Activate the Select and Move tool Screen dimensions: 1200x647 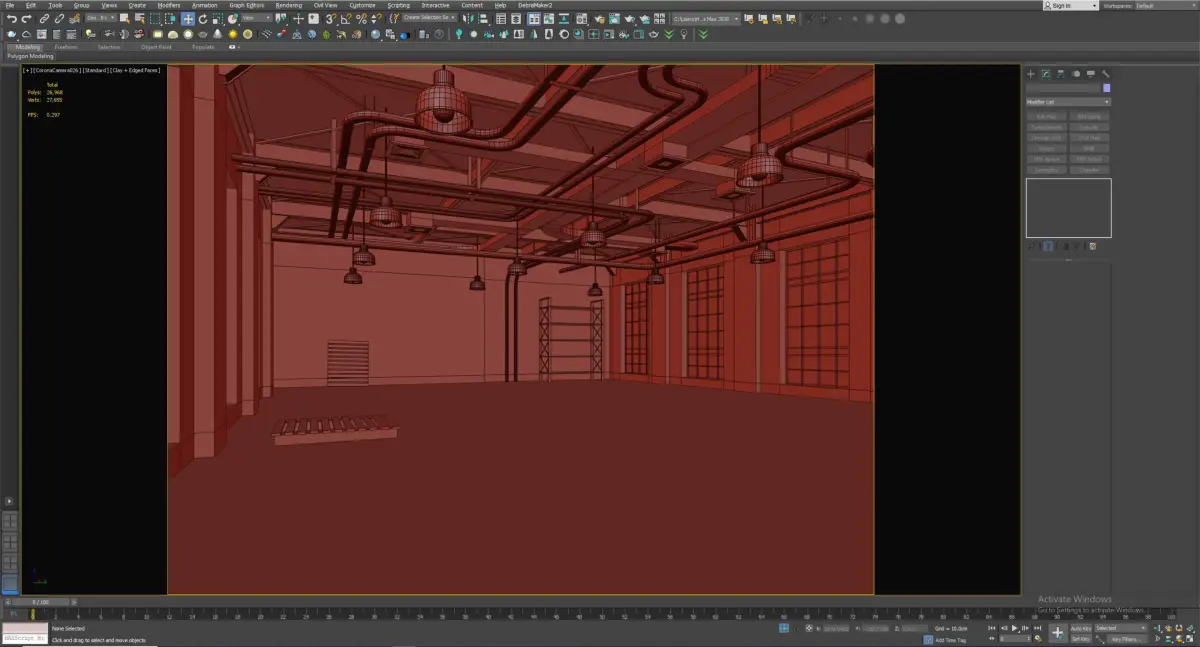(188, 18)
